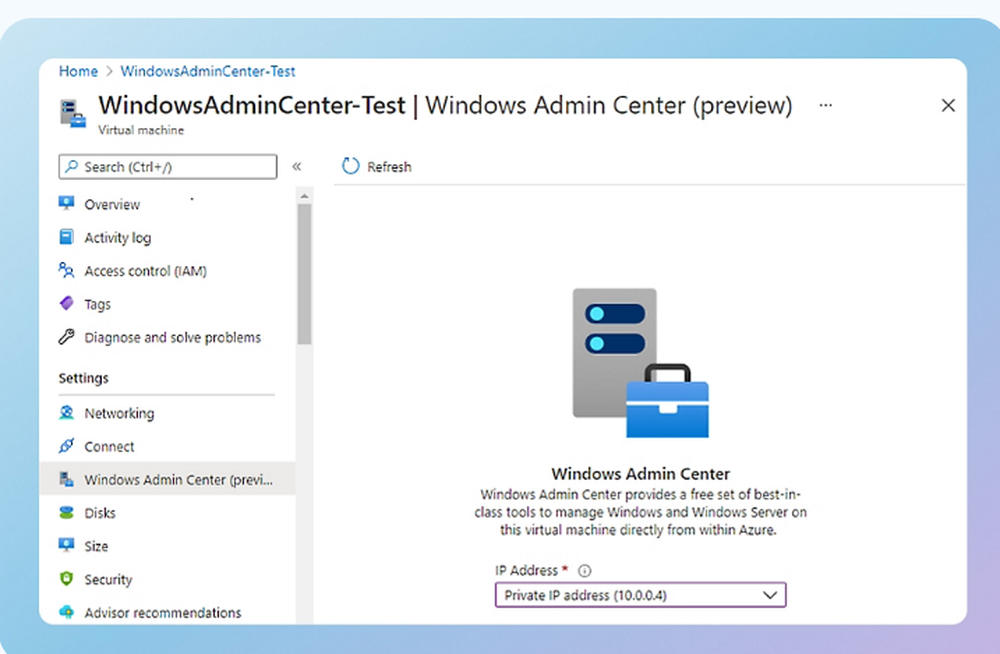
Task: Click the IP Address info icon
Action: coord(584,570)
